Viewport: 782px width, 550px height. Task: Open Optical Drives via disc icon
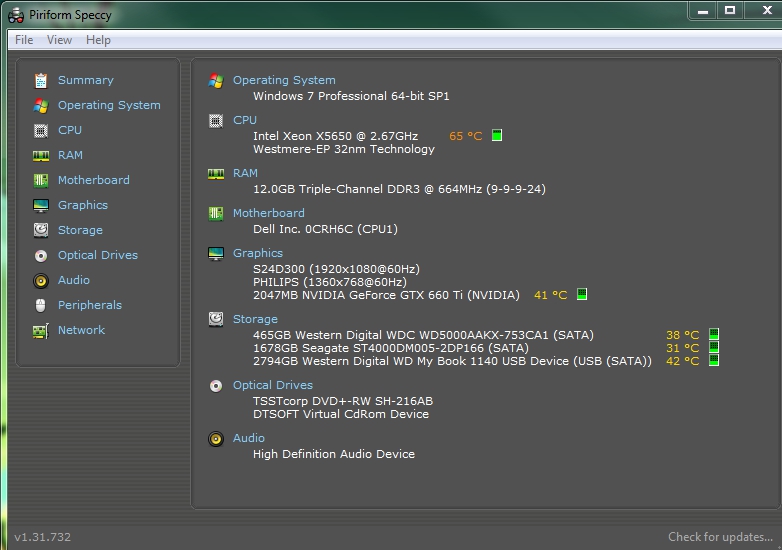41,255
